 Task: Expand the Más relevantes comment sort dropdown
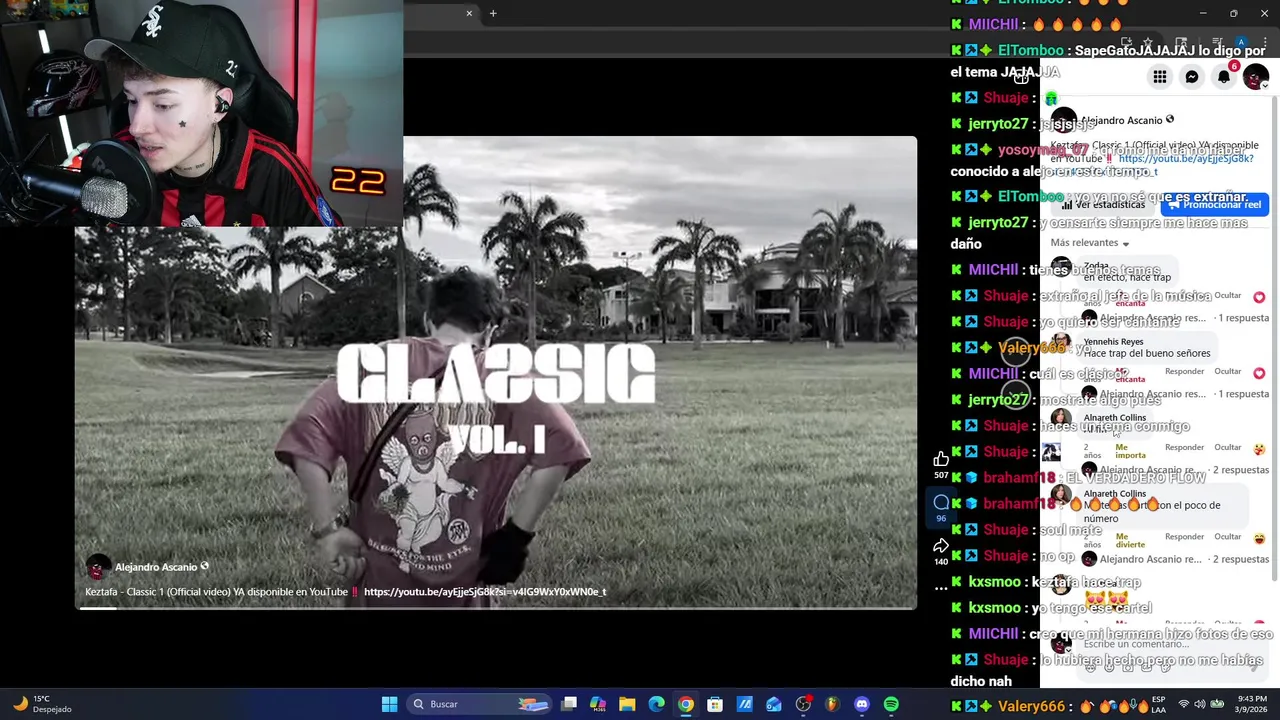pos(1090,243)
